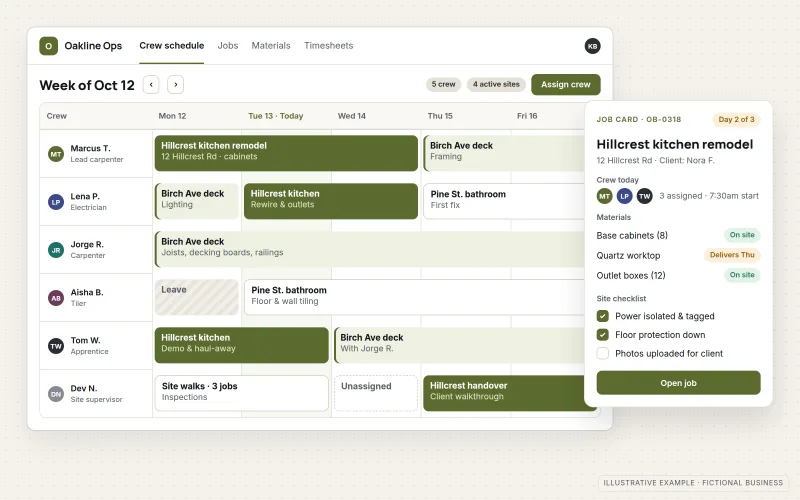Click the 4 active sites chip

[x=496, y=84]
